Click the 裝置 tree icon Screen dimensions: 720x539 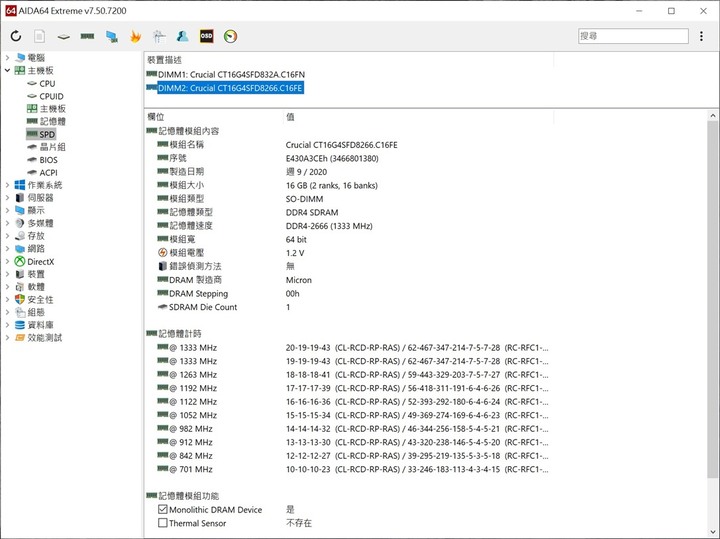pyautogui.click(x=20, y=274)
